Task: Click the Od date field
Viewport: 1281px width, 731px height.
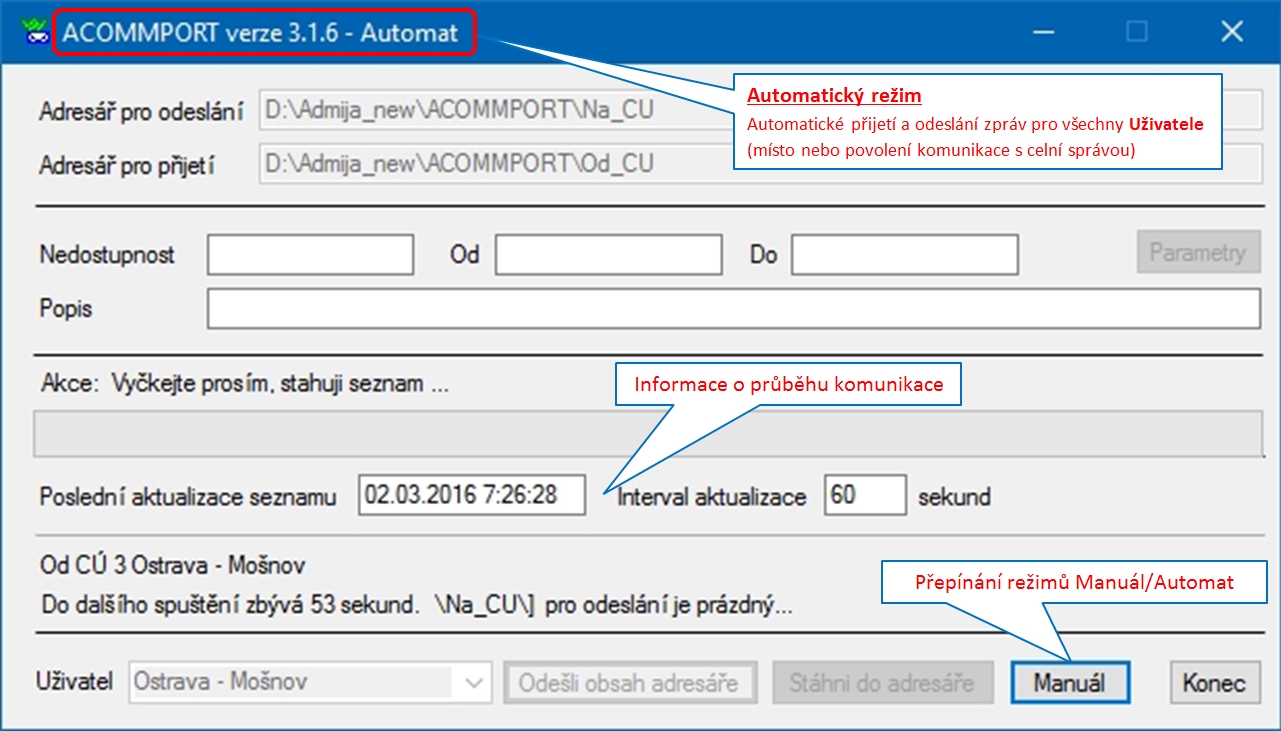Action: [608, 254]
